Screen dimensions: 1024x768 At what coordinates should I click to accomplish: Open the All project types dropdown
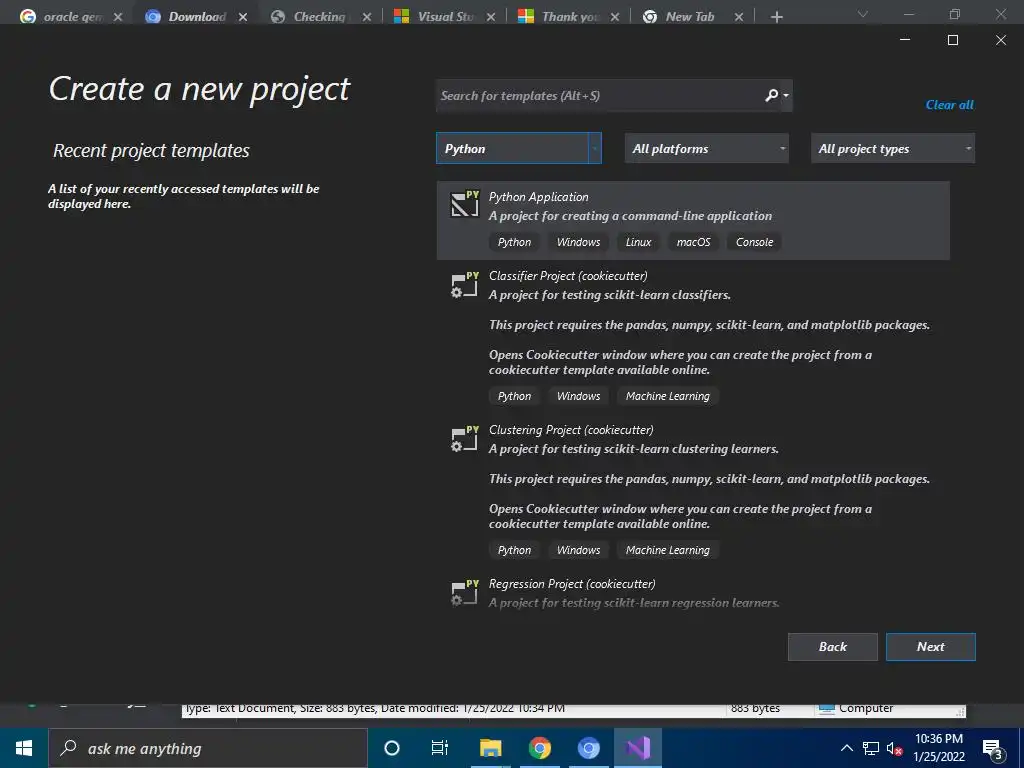[x=893, y=148]
